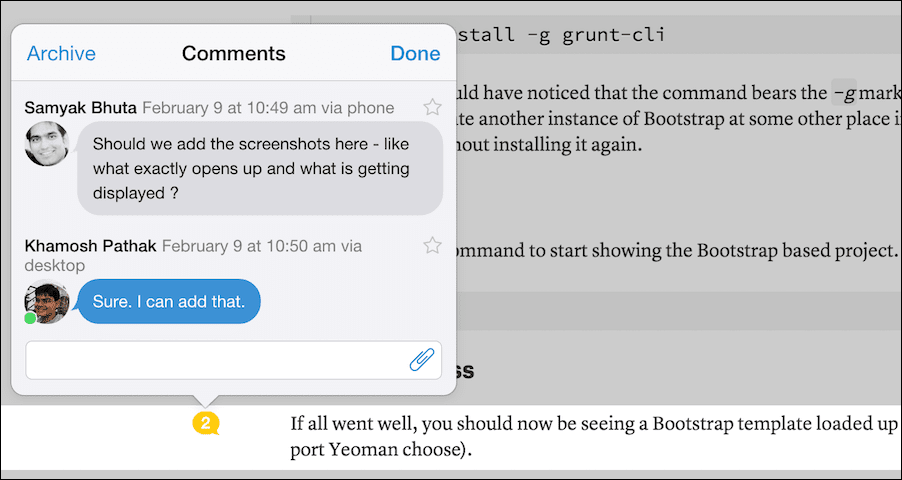Click the Samyak Bhuta author name
The height and width of the screenshot is (480, 902).
pos(81,108)
